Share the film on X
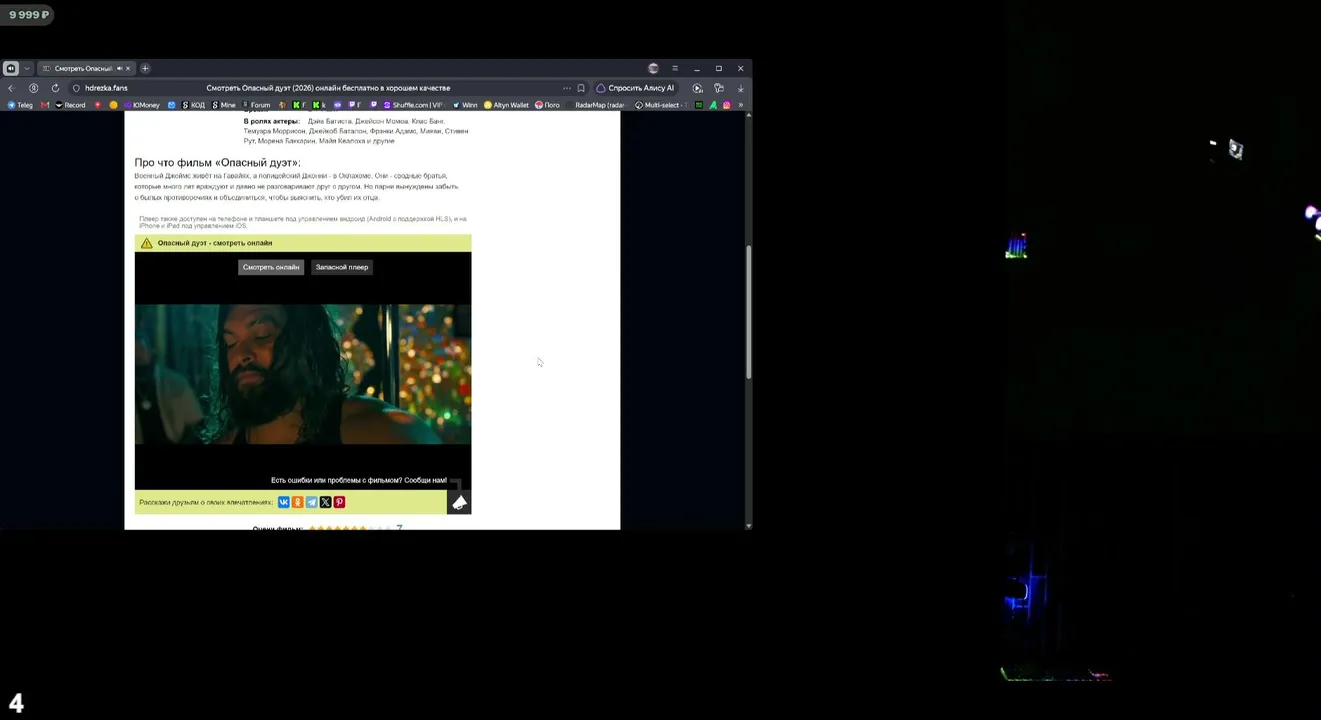Viewport: 1321px width, 720px height. pos(326,502)
